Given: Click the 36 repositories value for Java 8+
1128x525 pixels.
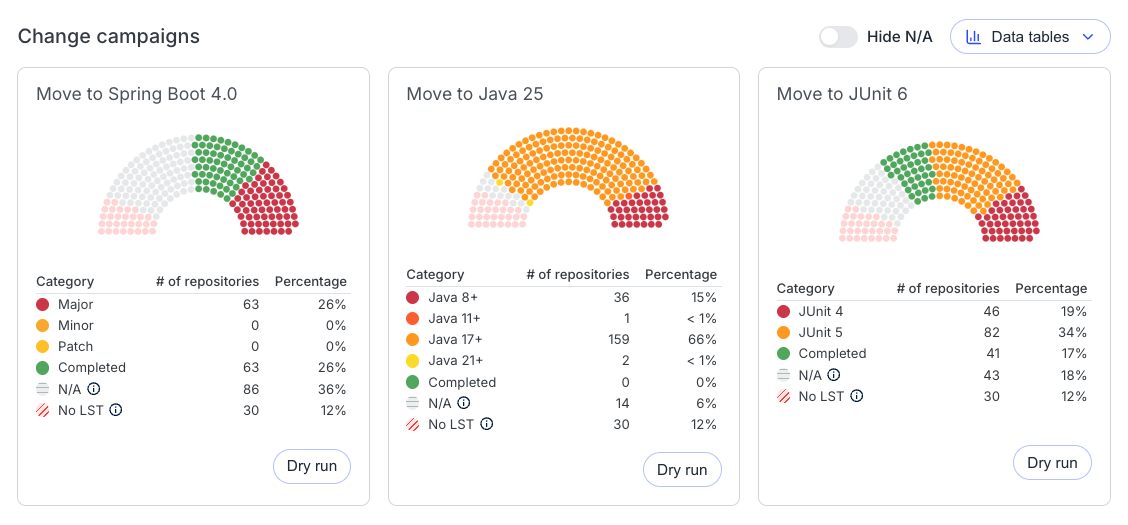Looking at the screenshot, I should [x=622, y=297].
